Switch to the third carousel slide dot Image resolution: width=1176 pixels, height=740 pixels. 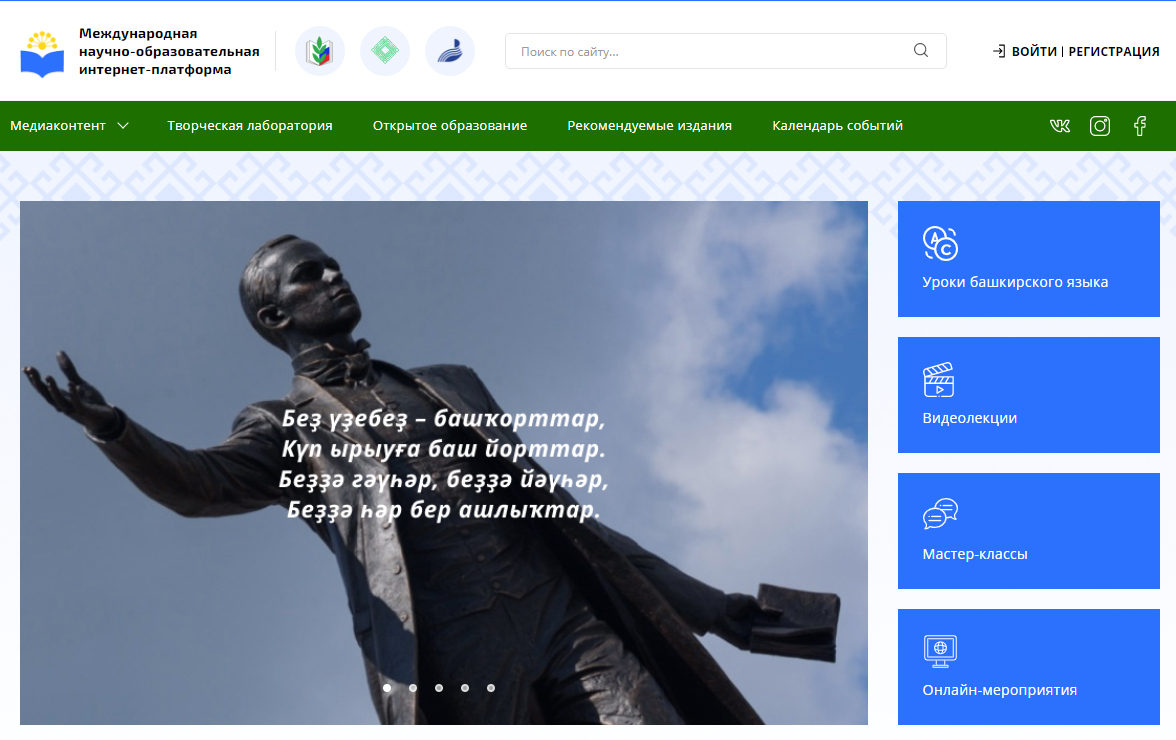pos(439,688)
